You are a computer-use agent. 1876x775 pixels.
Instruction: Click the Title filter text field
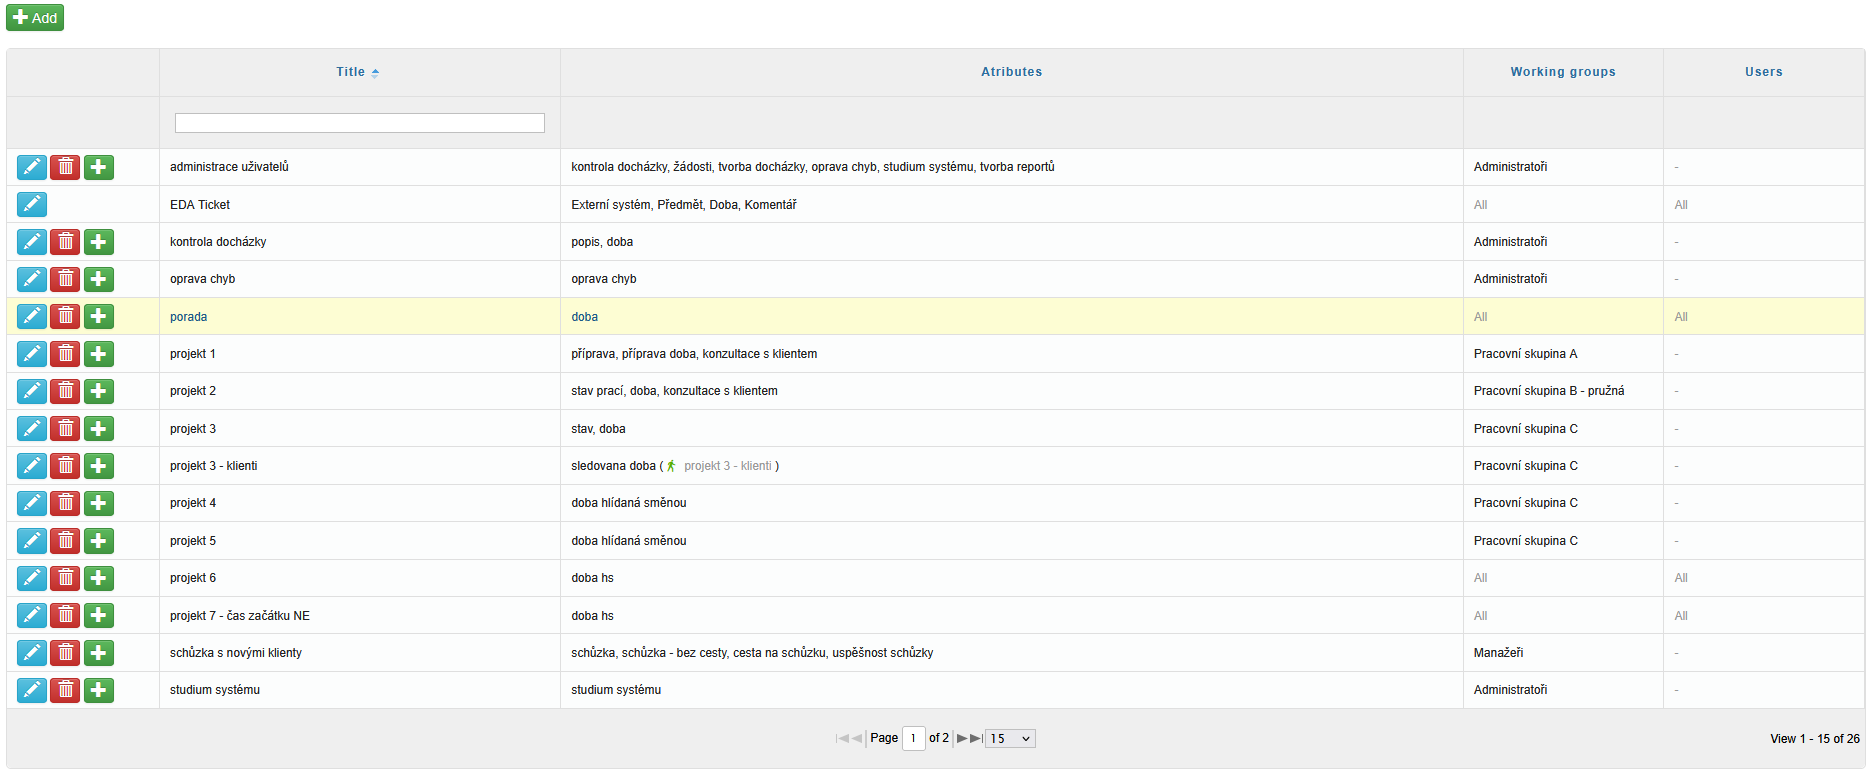(x=359, y=123)
